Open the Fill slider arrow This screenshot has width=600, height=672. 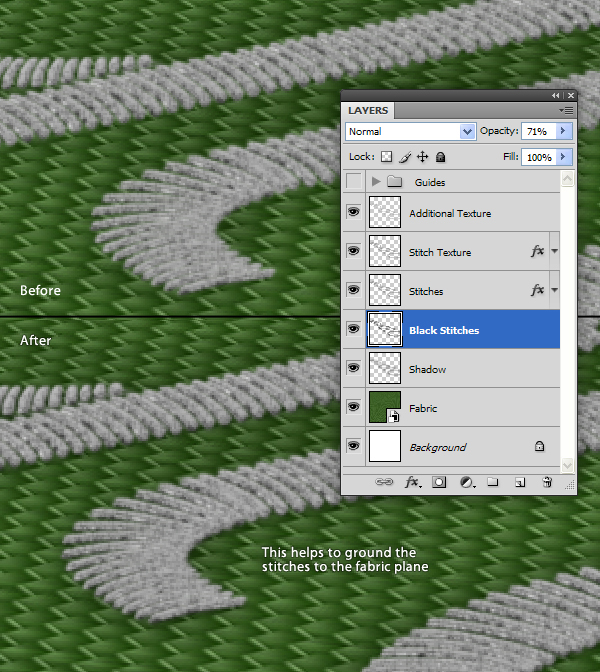(x=564, y=157)
